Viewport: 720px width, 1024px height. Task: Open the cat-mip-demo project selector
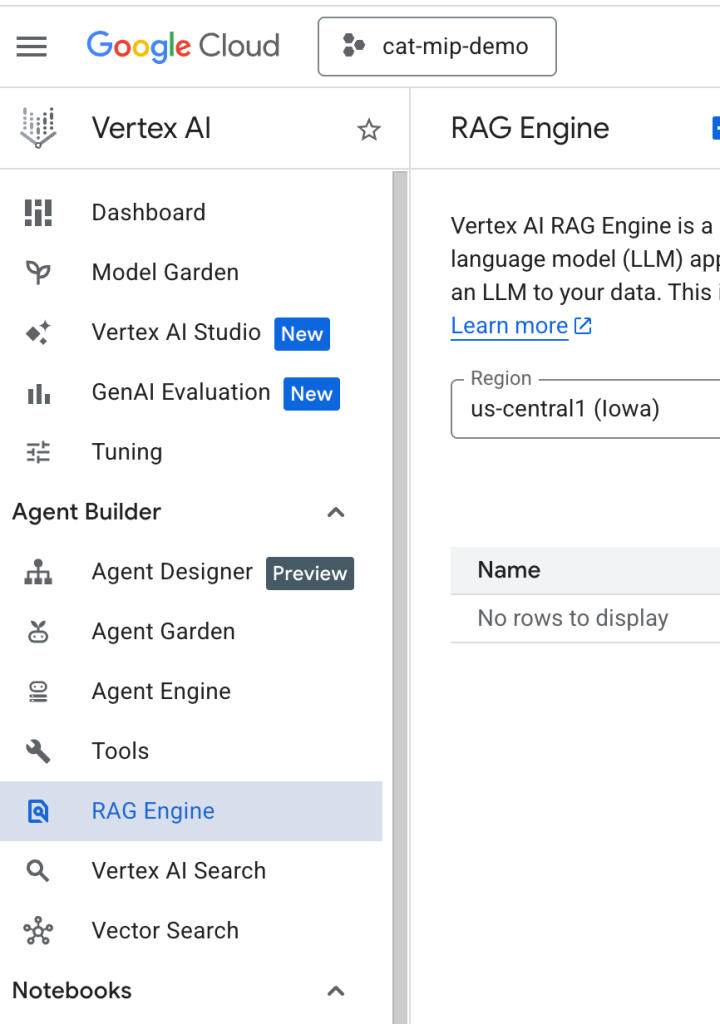(437, 46)
